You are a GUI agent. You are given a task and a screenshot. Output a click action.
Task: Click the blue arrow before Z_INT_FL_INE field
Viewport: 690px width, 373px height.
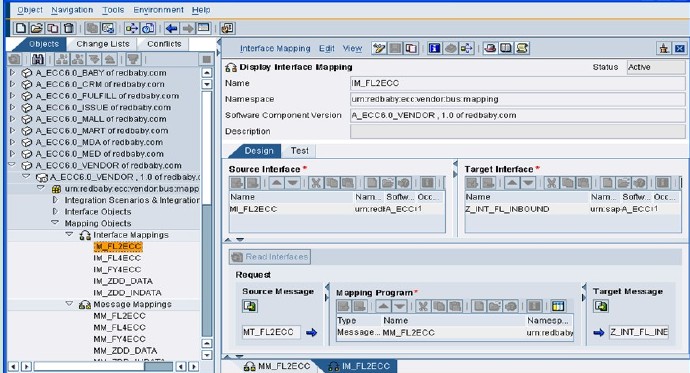coord(599,333)
